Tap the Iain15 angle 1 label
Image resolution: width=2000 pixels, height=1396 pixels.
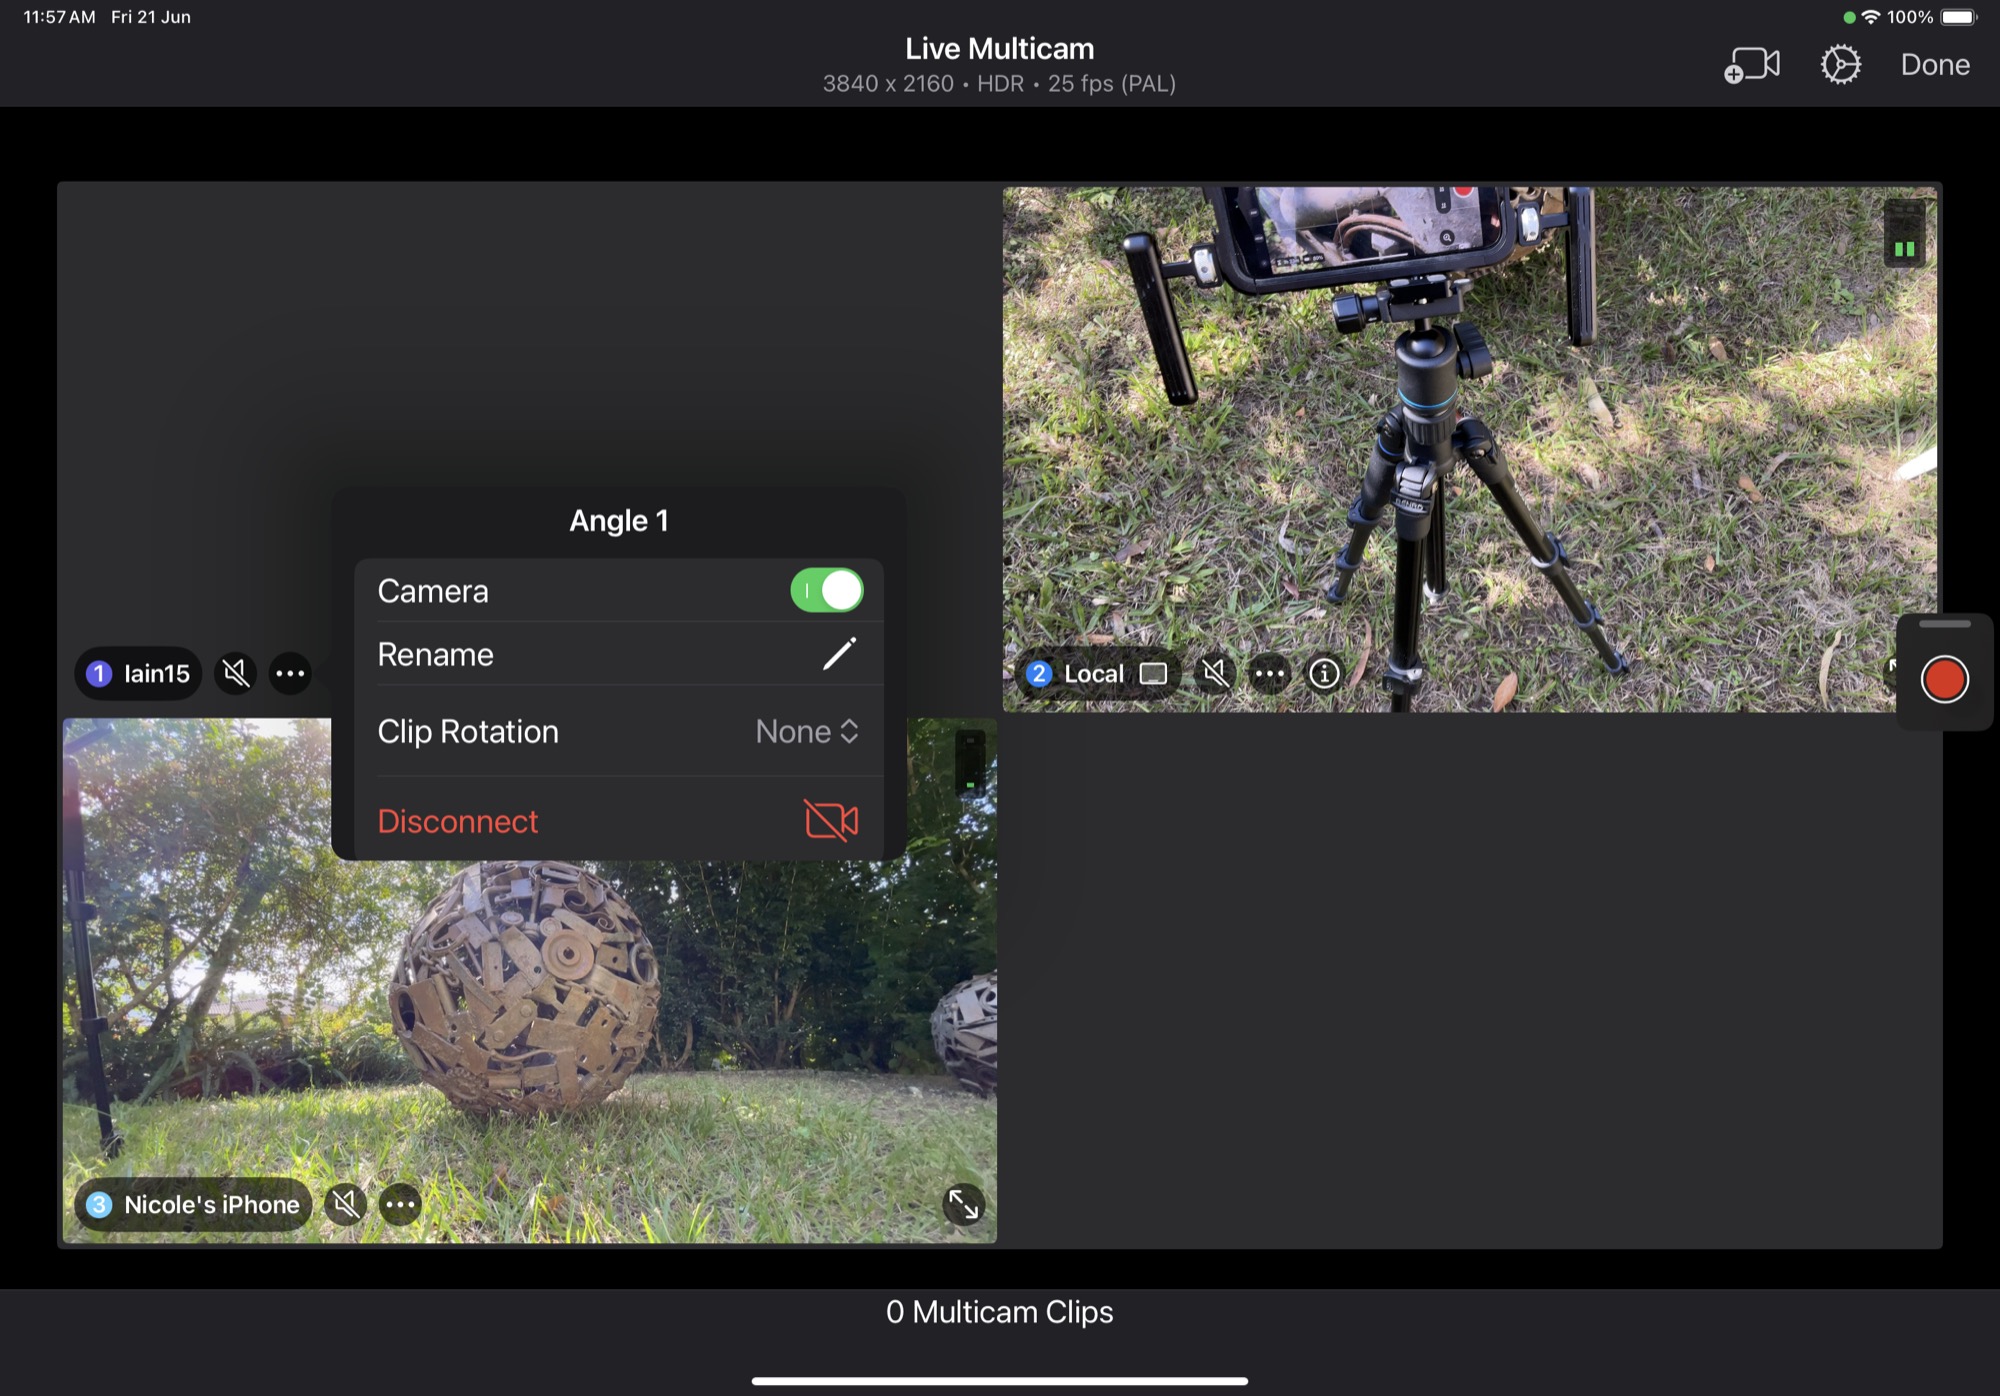point(138,674)
